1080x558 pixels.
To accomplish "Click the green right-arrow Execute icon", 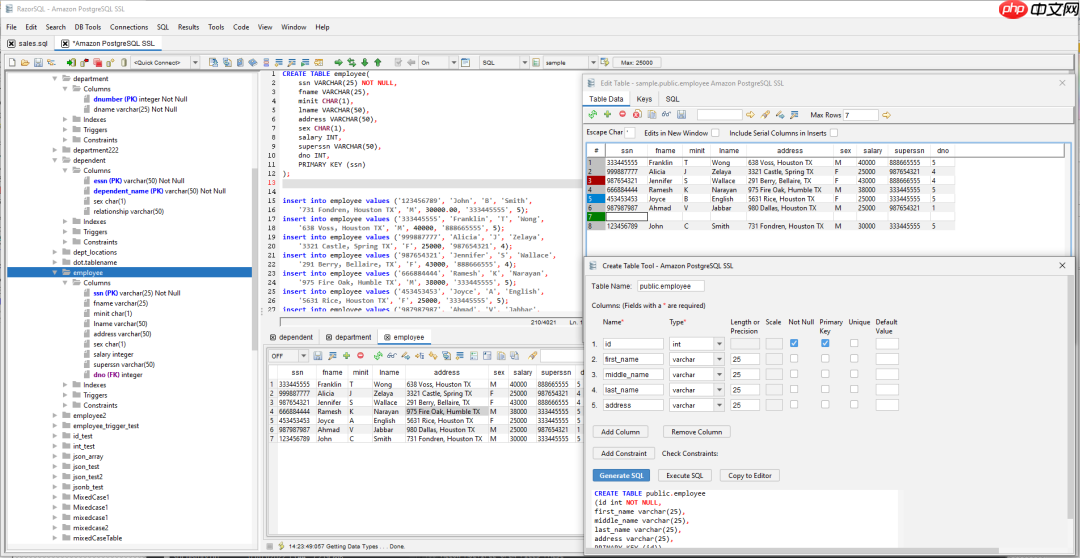I will coord(338,62).
